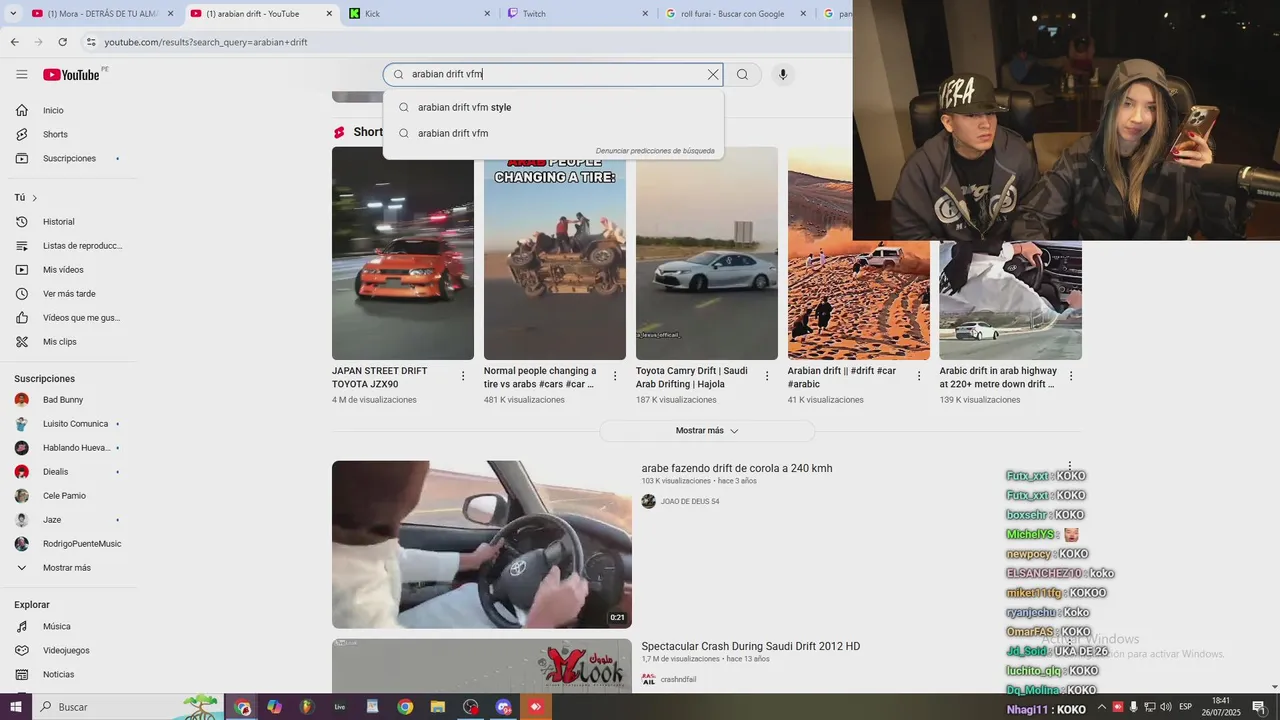This screenshot has height=720, width=1280.
Task: Select suggestion arabian drift vfm style
Action: point(553,107)
